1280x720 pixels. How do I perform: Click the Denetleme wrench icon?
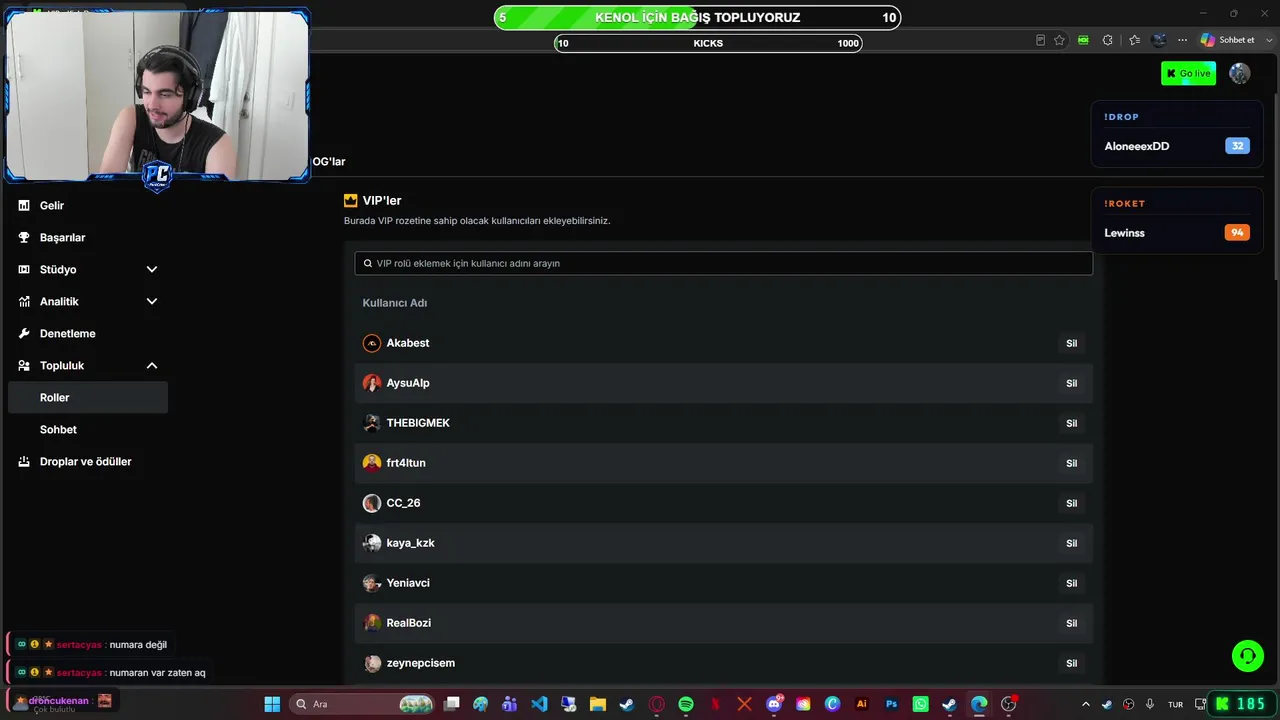[24, 333]
